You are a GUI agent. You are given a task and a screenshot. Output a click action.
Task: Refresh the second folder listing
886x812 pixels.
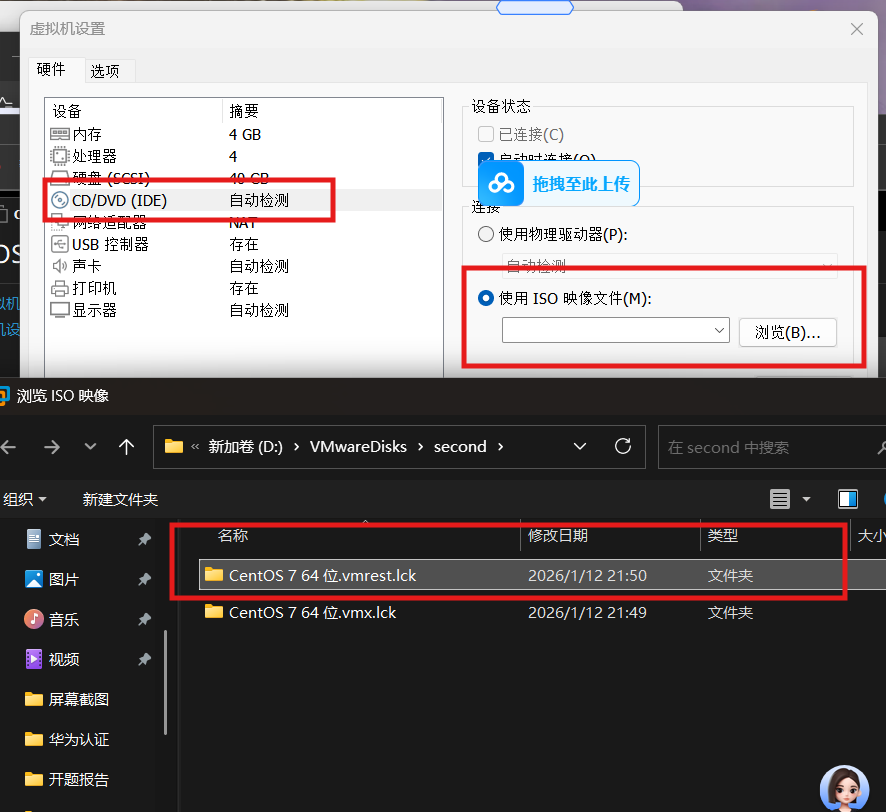623,446
